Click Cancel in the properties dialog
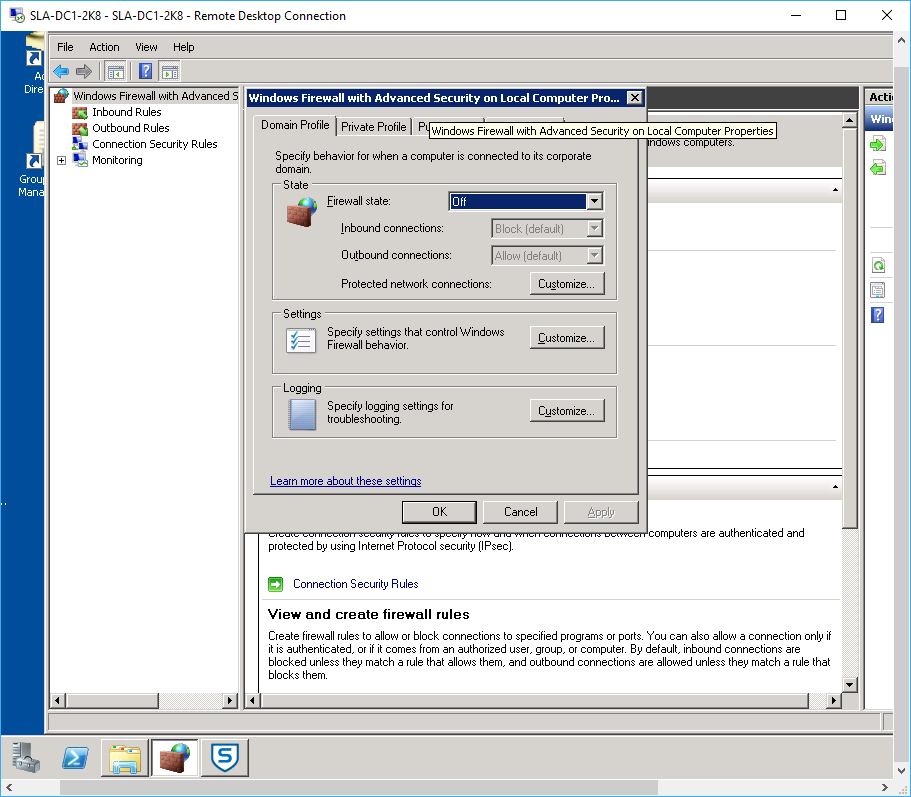The height and width of the screenshot is (797, 911). click(521, 512)
